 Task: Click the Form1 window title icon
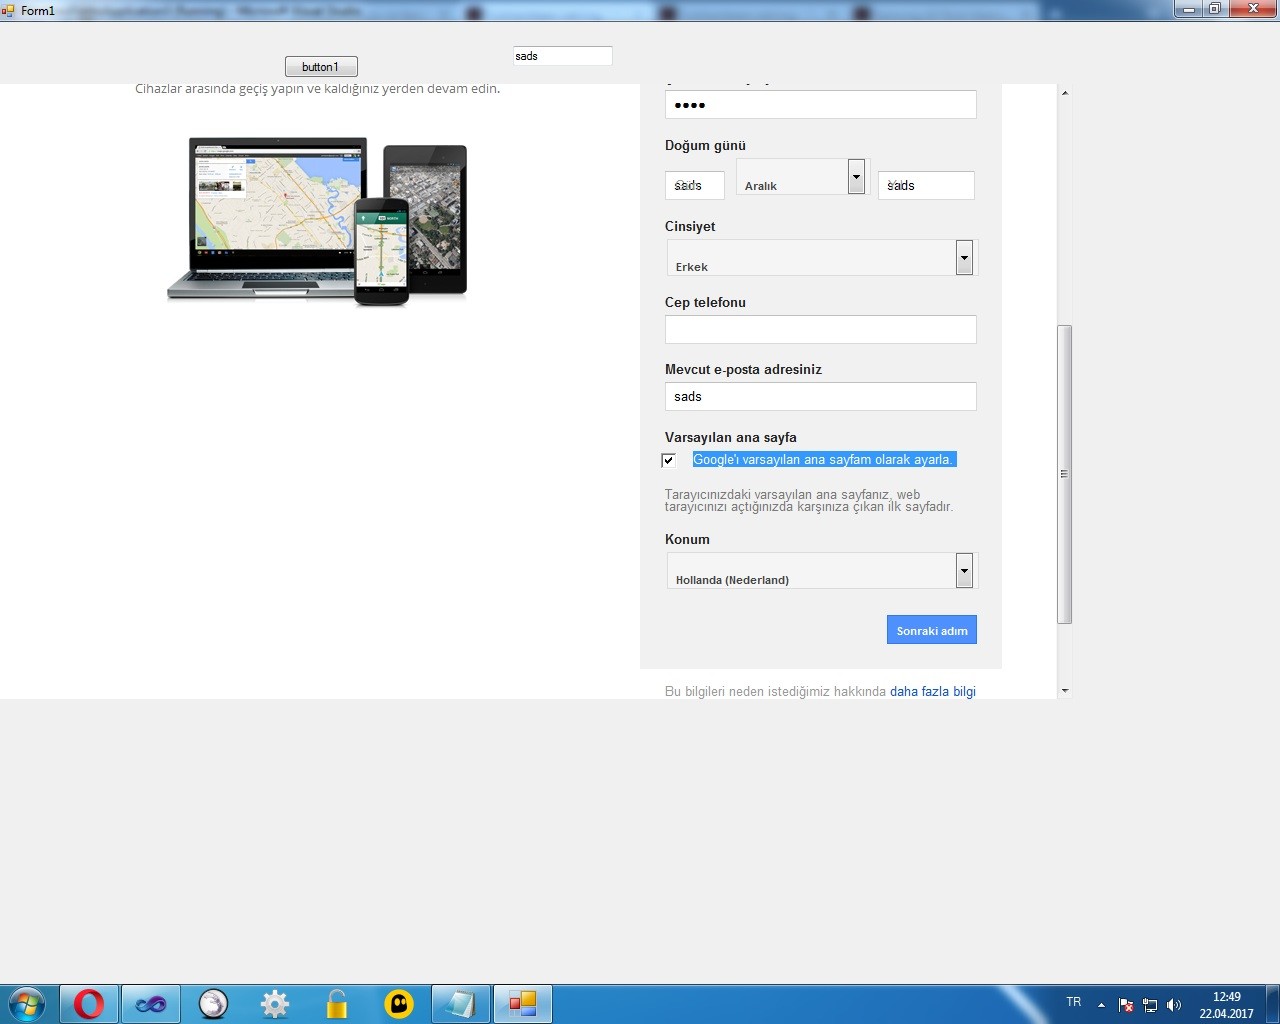(9, 10)
